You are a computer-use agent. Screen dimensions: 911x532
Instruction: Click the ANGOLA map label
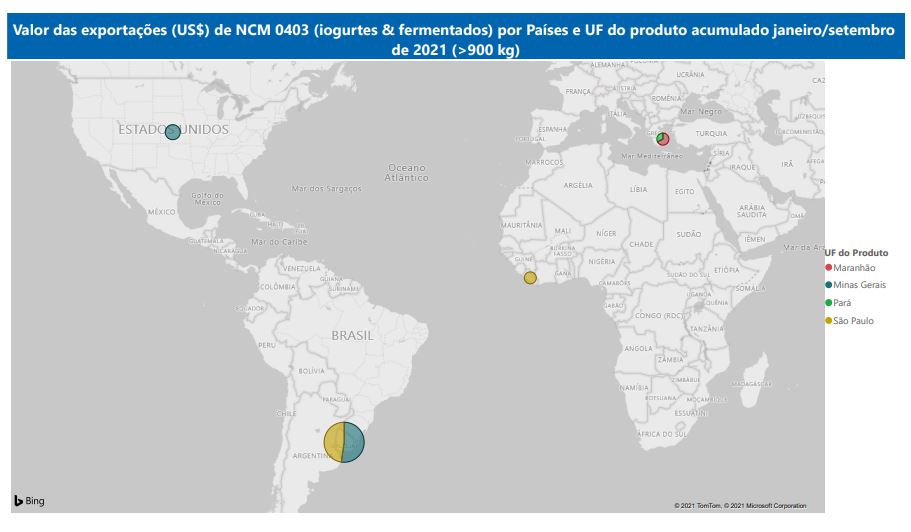point(639,348)
